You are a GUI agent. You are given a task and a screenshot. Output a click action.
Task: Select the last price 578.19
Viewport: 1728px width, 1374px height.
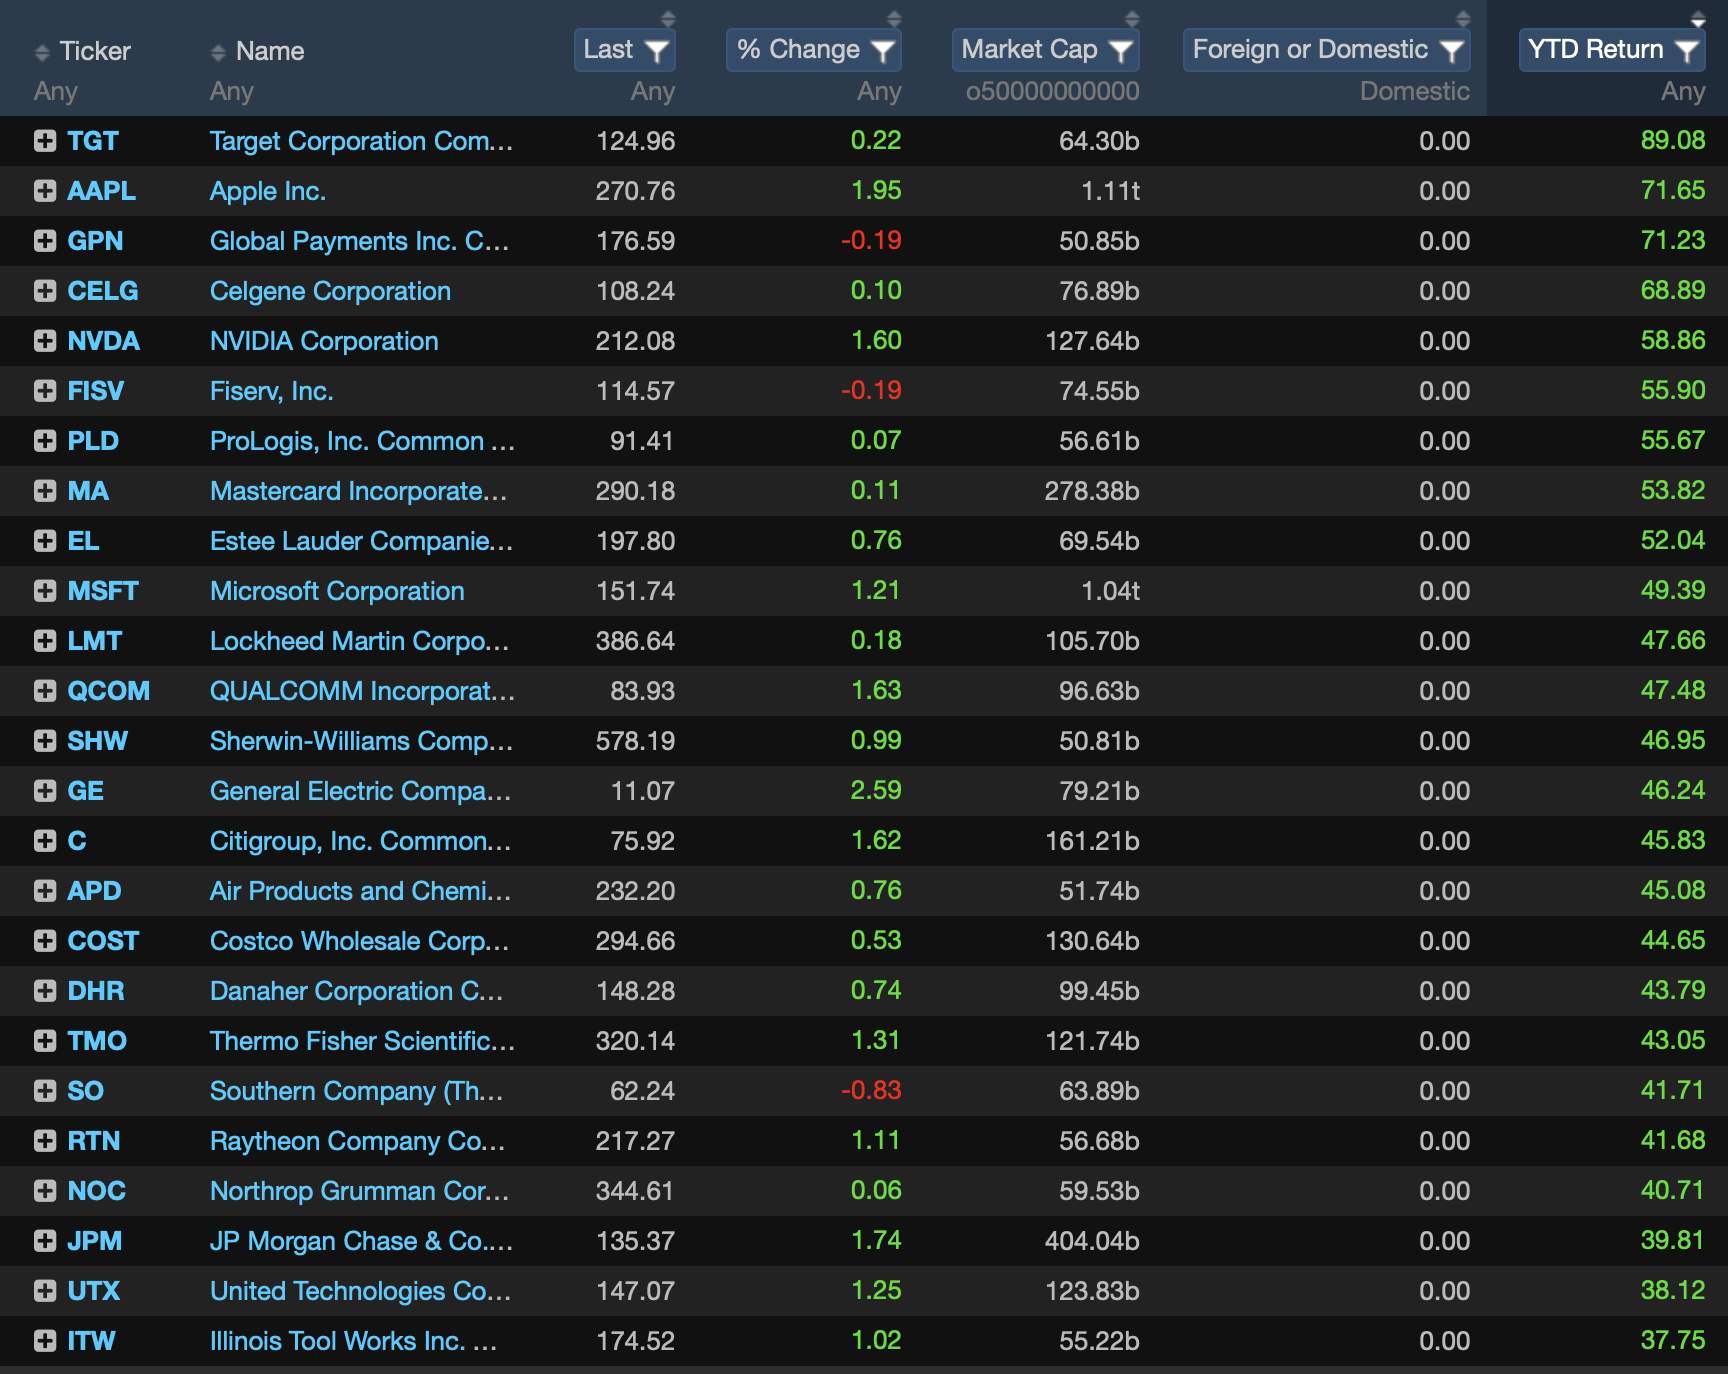click(x=635, y=741)
